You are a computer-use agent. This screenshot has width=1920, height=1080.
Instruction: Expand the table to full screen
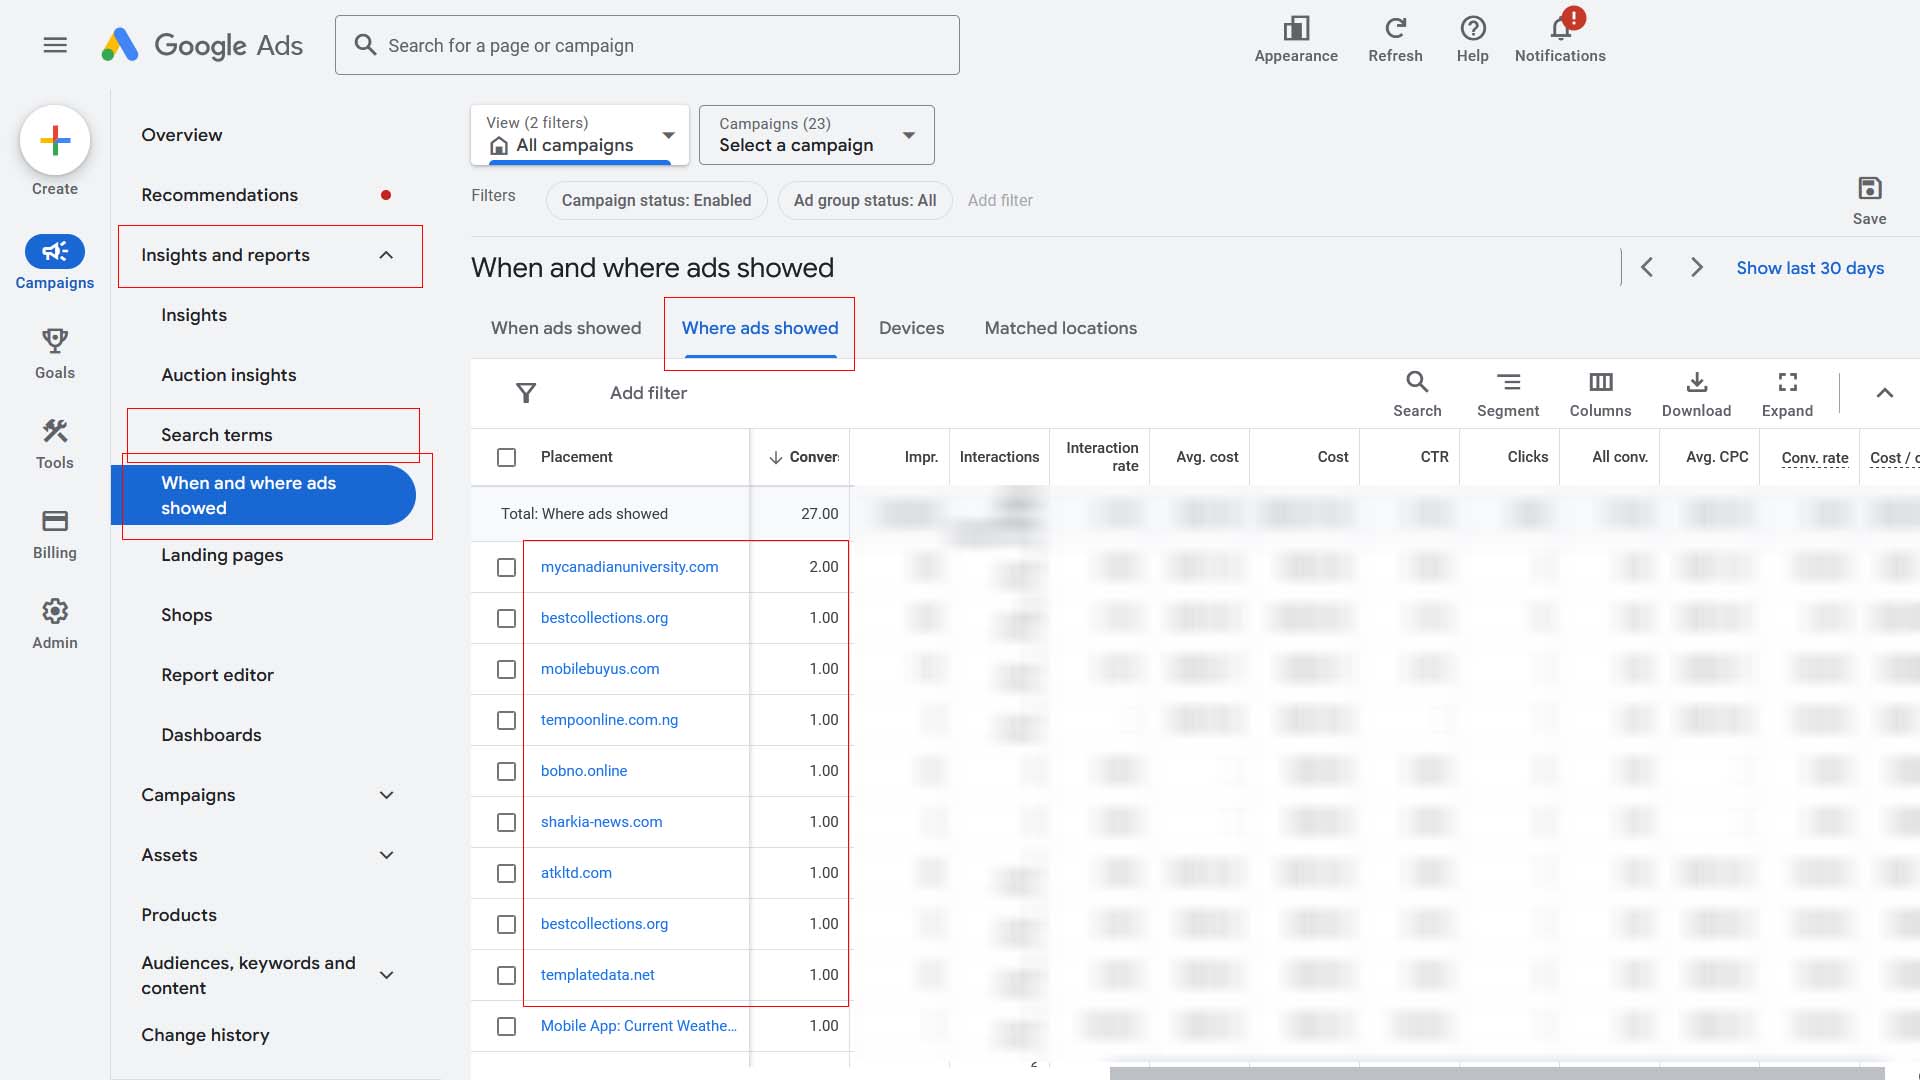tap(1787, 394)
